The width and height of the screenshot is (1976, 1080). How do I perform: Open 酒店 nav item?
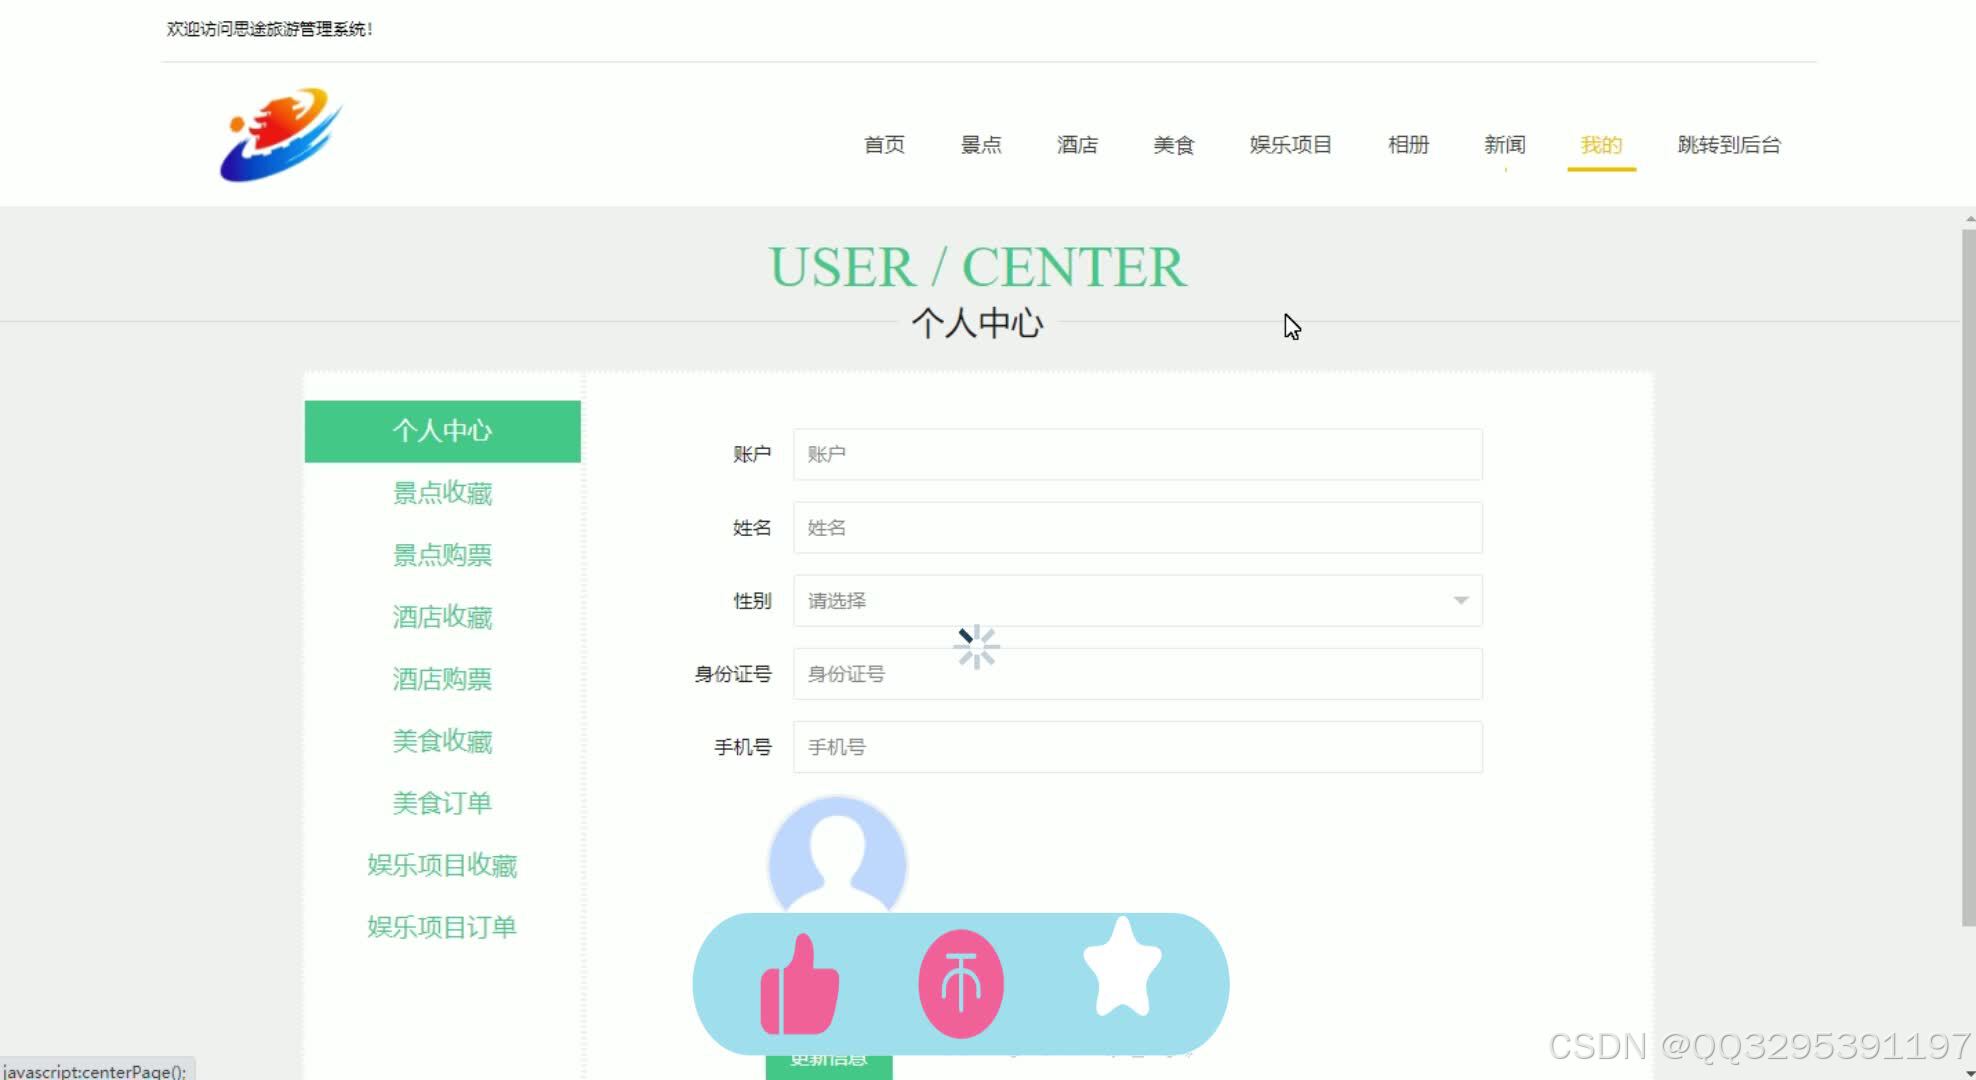click(x=1077, y=145)
